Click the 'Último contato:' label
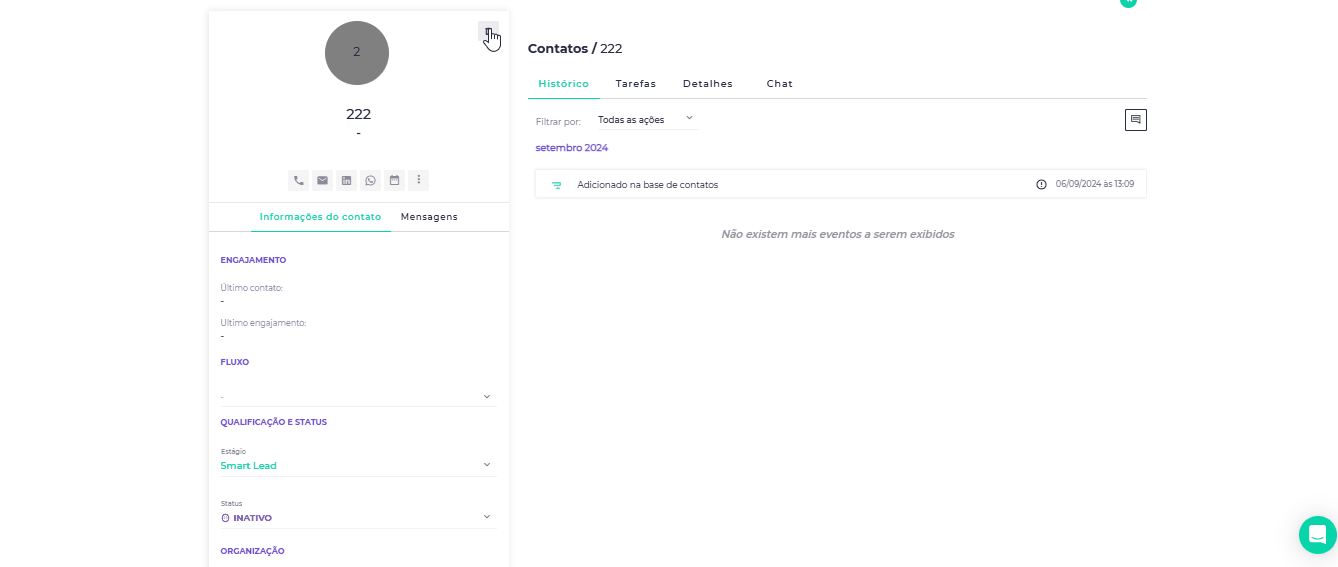The image size is (1338, 567). [252, 288]
